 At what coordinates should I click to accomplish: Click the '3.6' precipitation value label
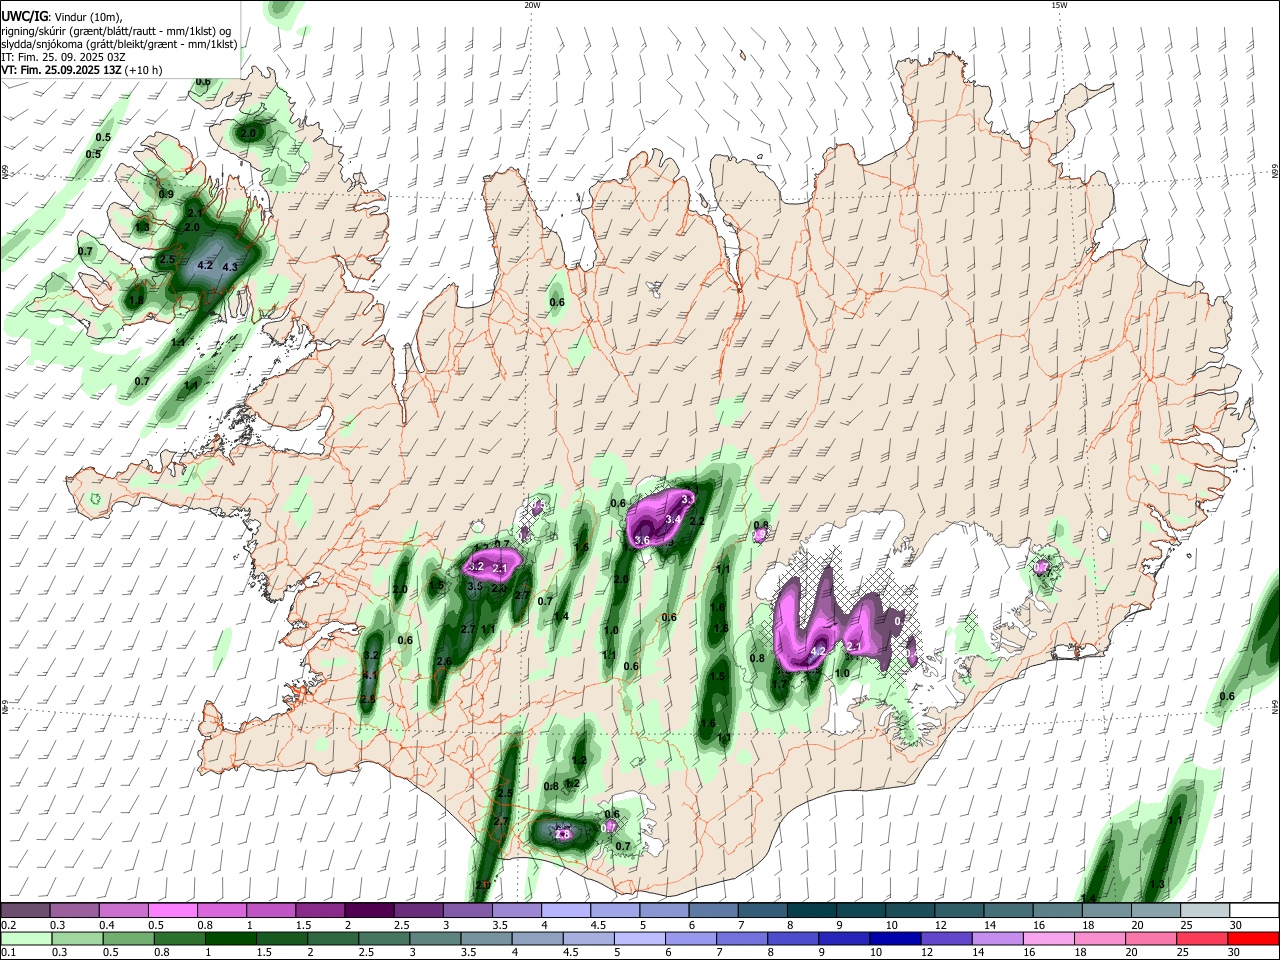pos(642,540)
